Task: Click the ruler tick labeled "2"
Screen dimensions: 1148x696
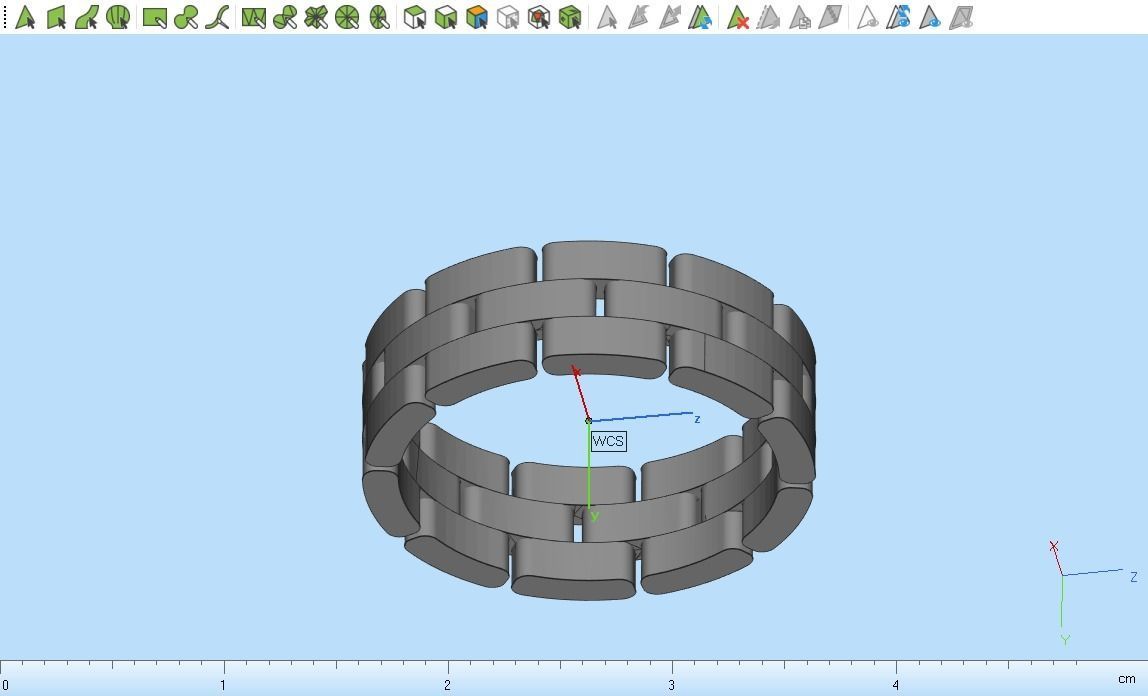Action: coord(447,685)
